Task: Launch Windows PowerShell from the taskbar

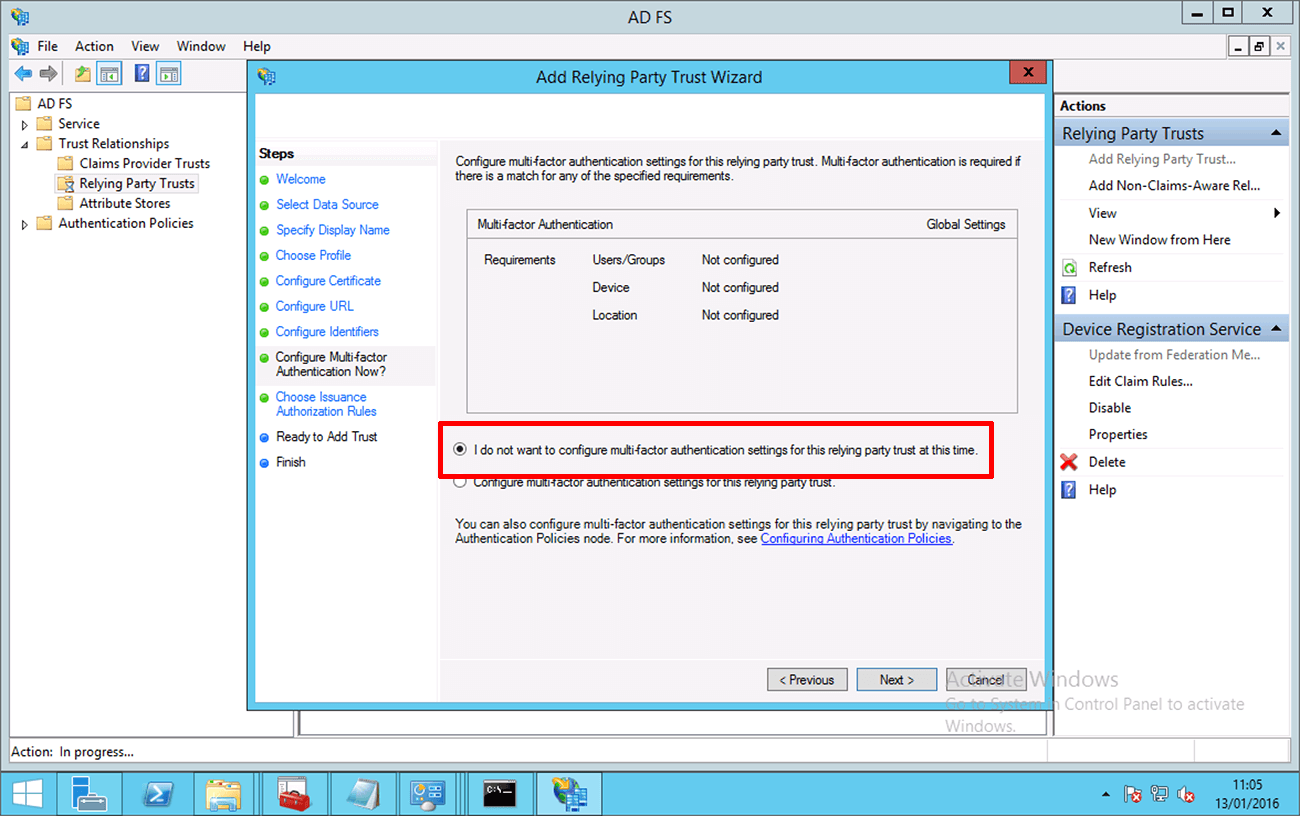Action: 160,794
